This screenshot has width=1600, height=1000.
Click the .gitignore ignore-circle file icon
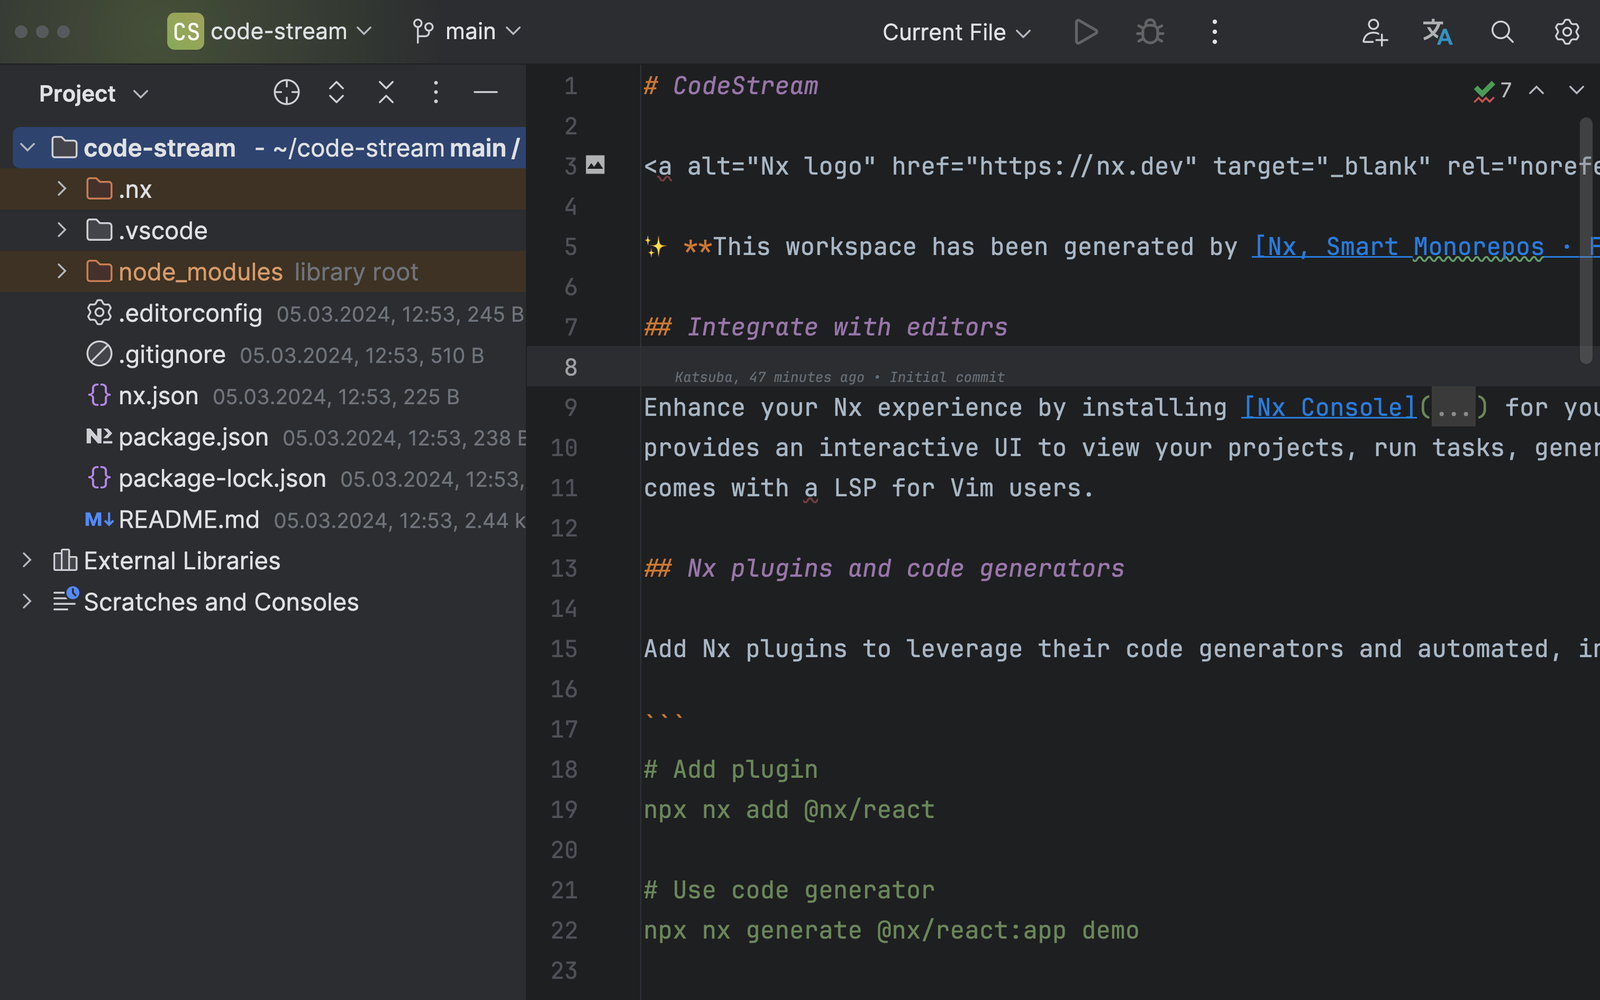click(x=99, y=354)
